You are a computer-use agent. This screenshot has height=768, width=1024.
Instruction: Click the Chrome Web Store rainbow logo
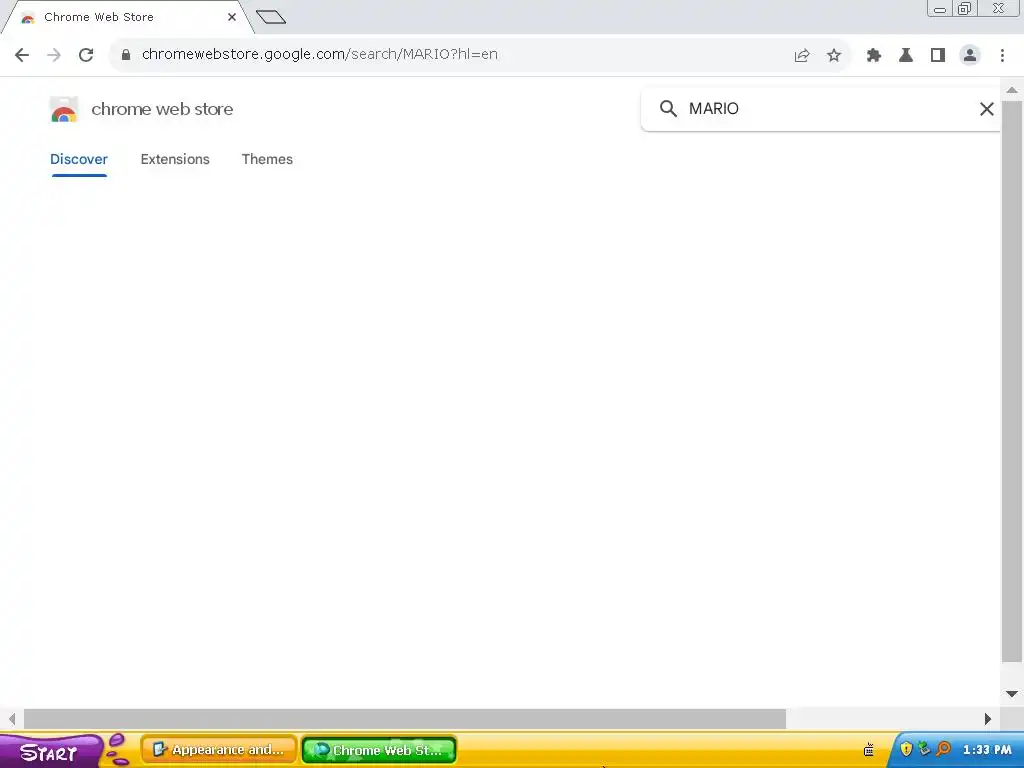click(x=63, y=109)
